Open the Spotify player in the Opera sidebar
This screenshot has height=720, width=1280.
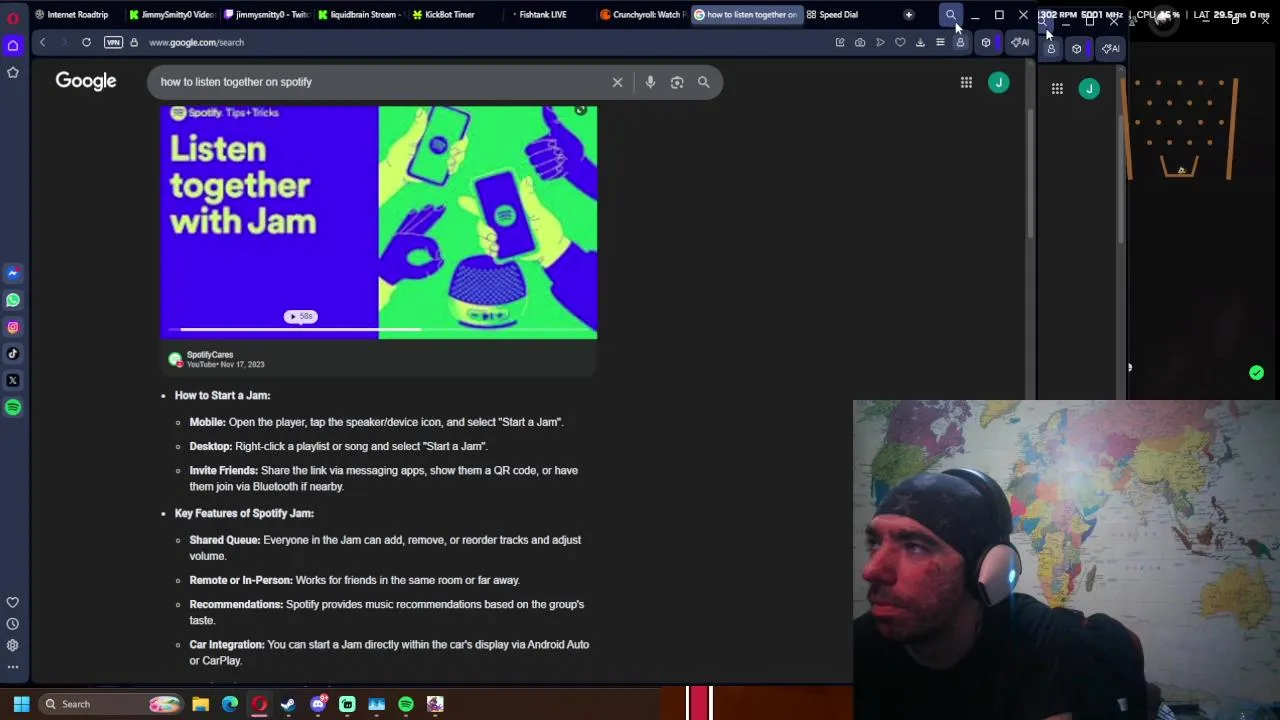tap(13, 407)
